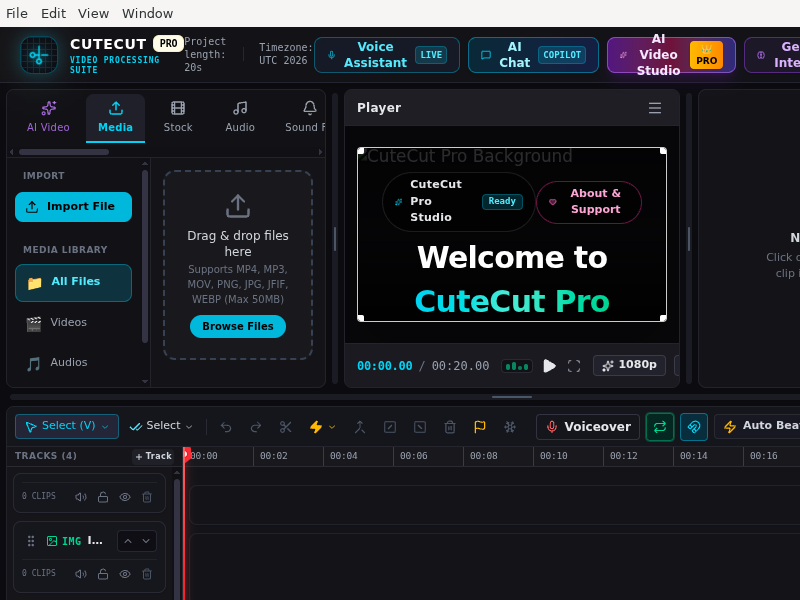Open the Edit menu
This screenshot has width=800, height=600.
(x=54, y=13)
